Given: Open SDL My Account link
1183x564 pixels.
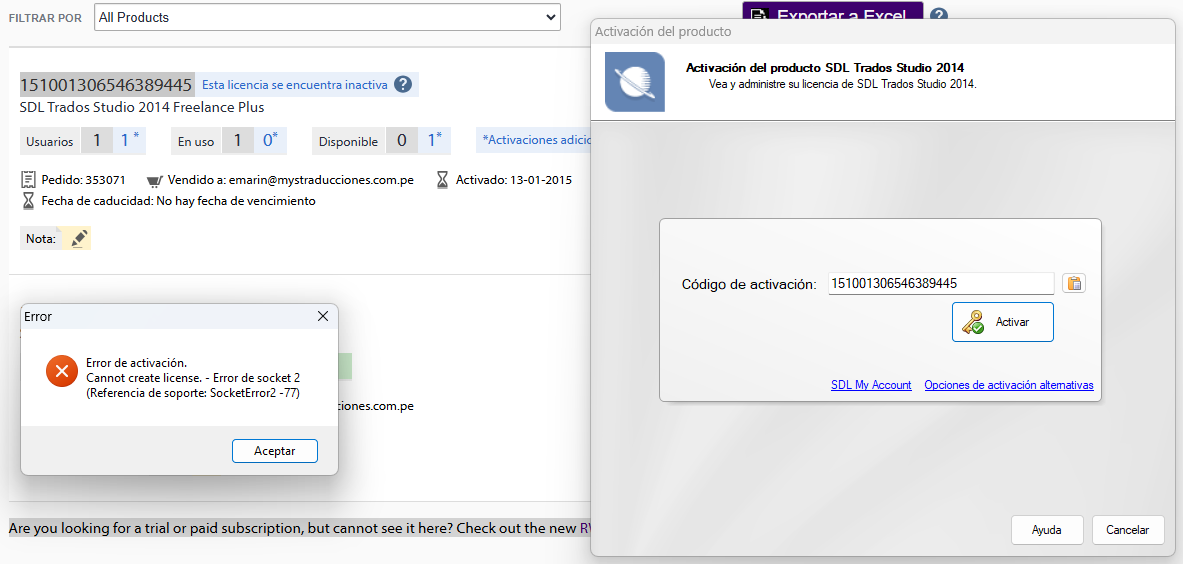Looking at the screenshot, I should tap(871, 385).
